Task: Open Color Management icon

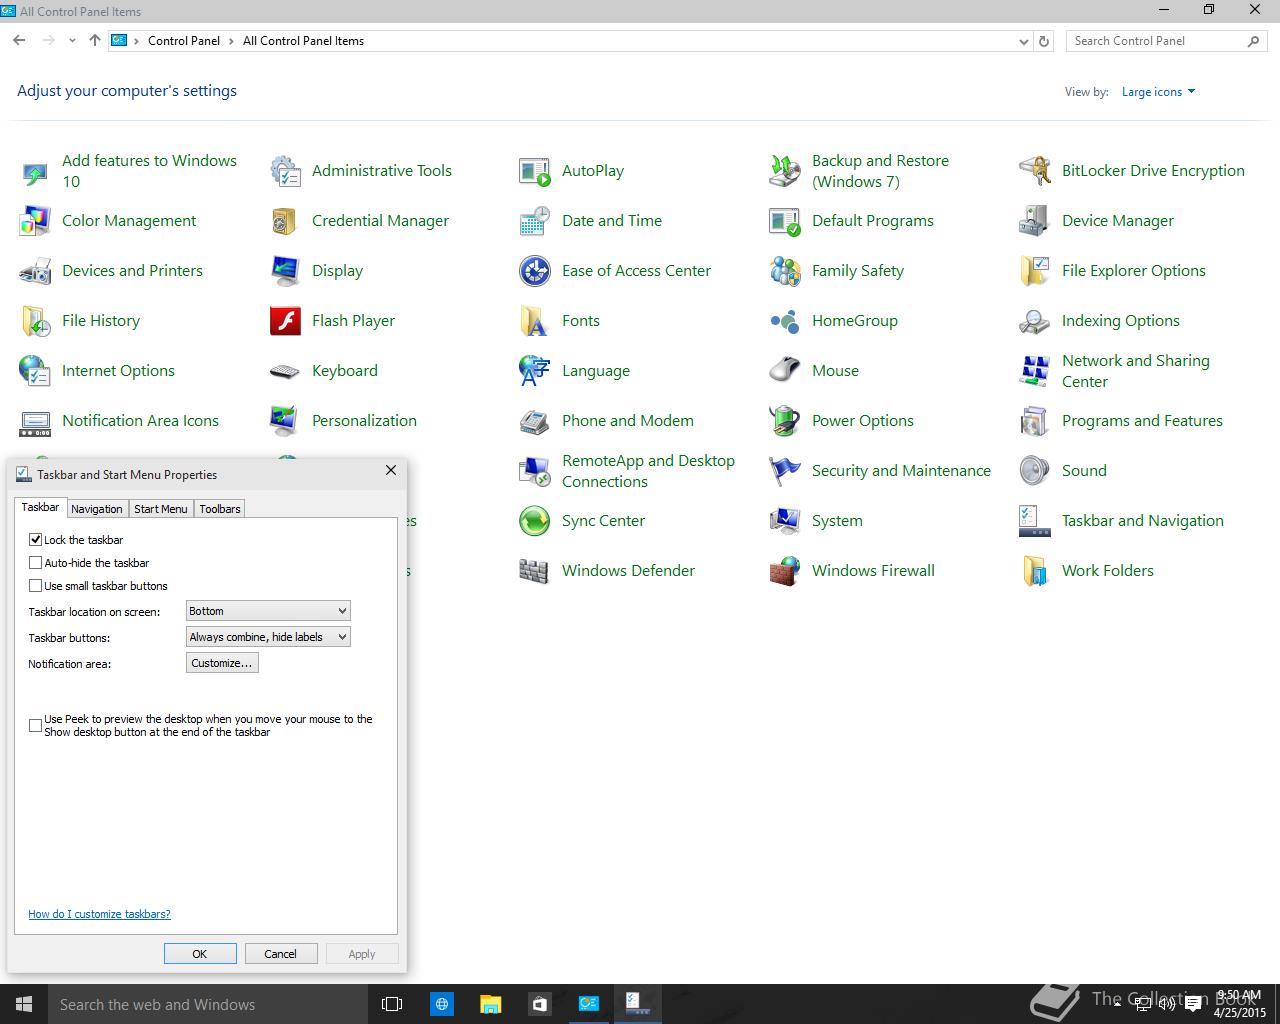Action: 35,221
